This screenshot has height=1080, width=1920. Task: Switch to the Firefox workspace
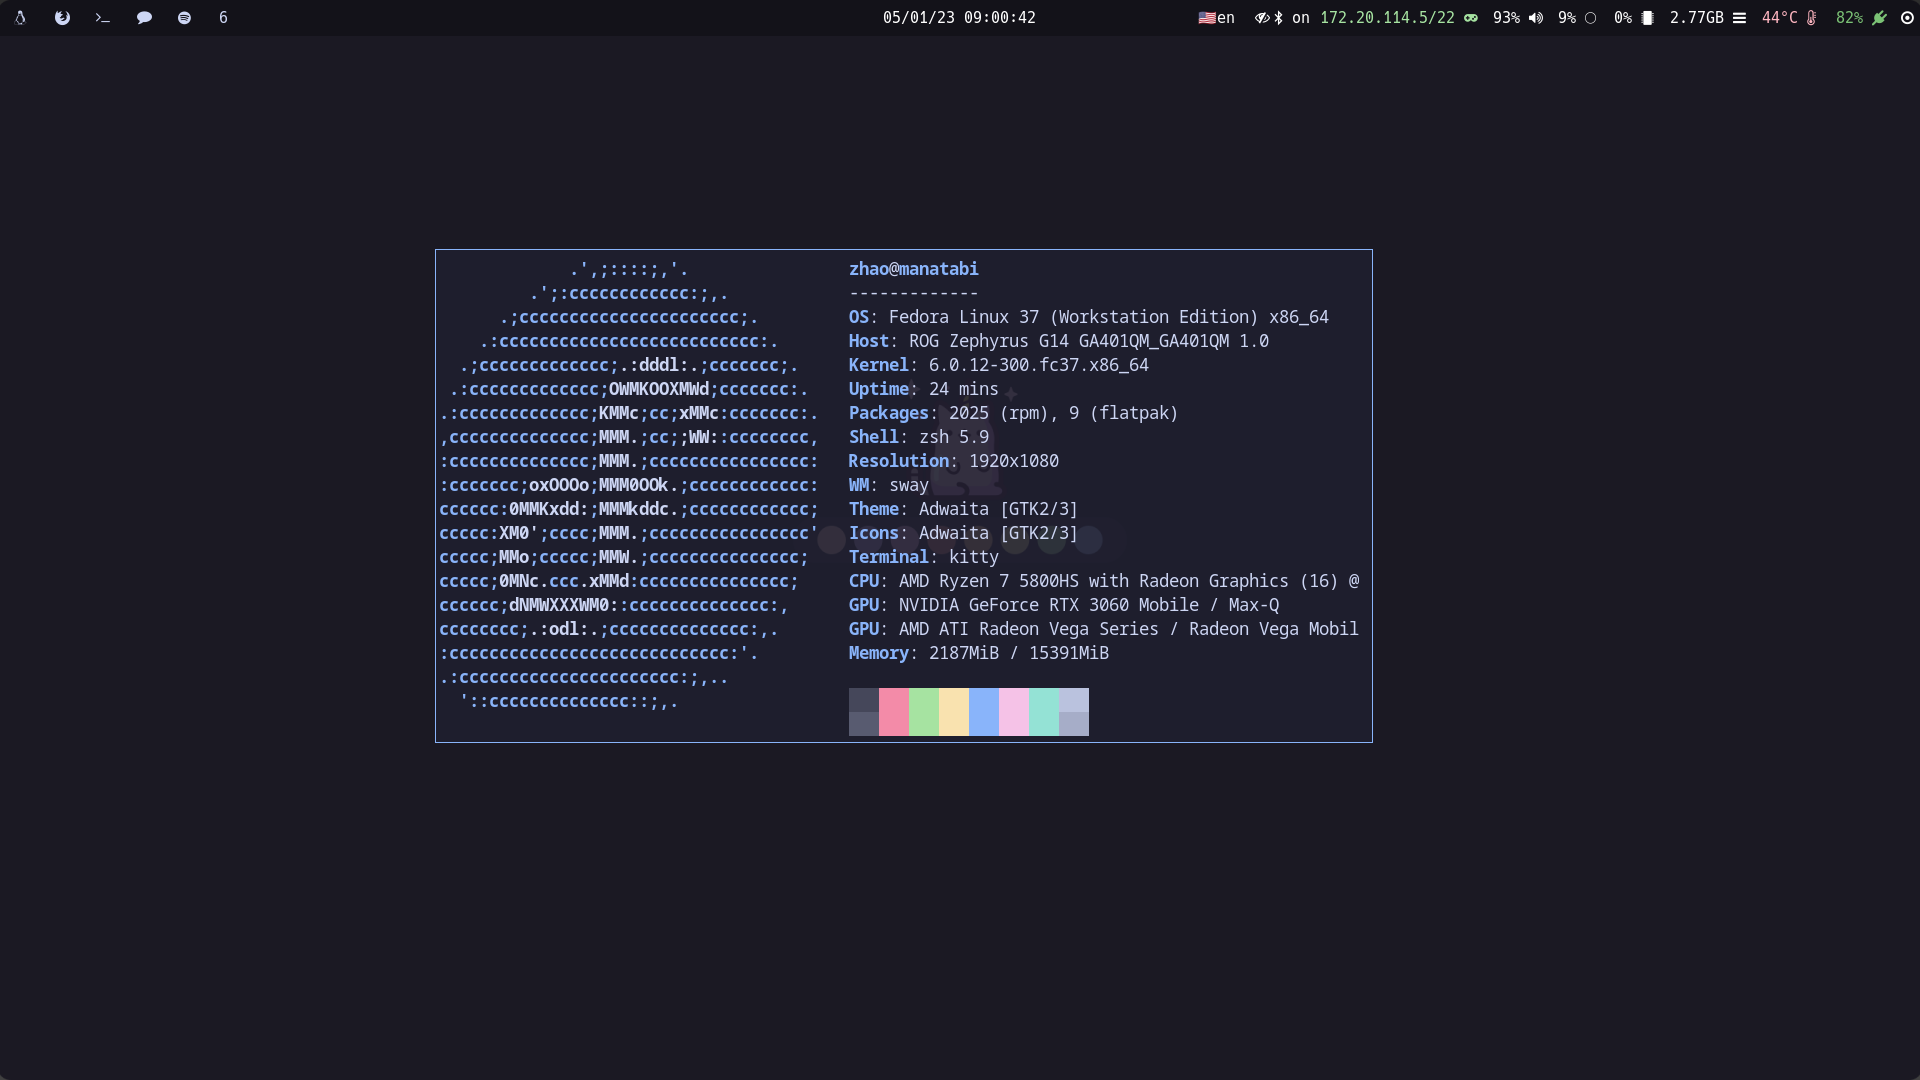tap(62, 18)
